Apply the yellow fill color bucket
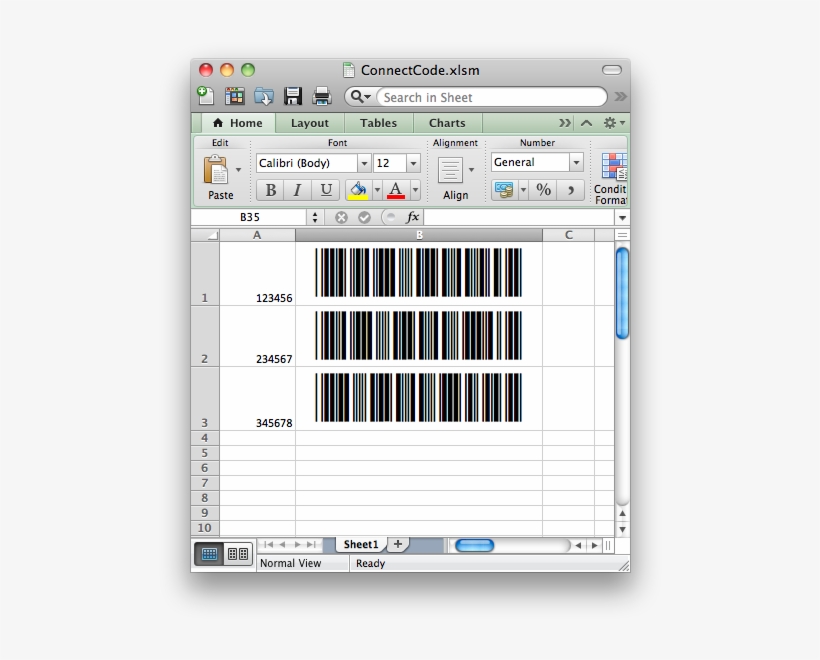 click(358, 190)
